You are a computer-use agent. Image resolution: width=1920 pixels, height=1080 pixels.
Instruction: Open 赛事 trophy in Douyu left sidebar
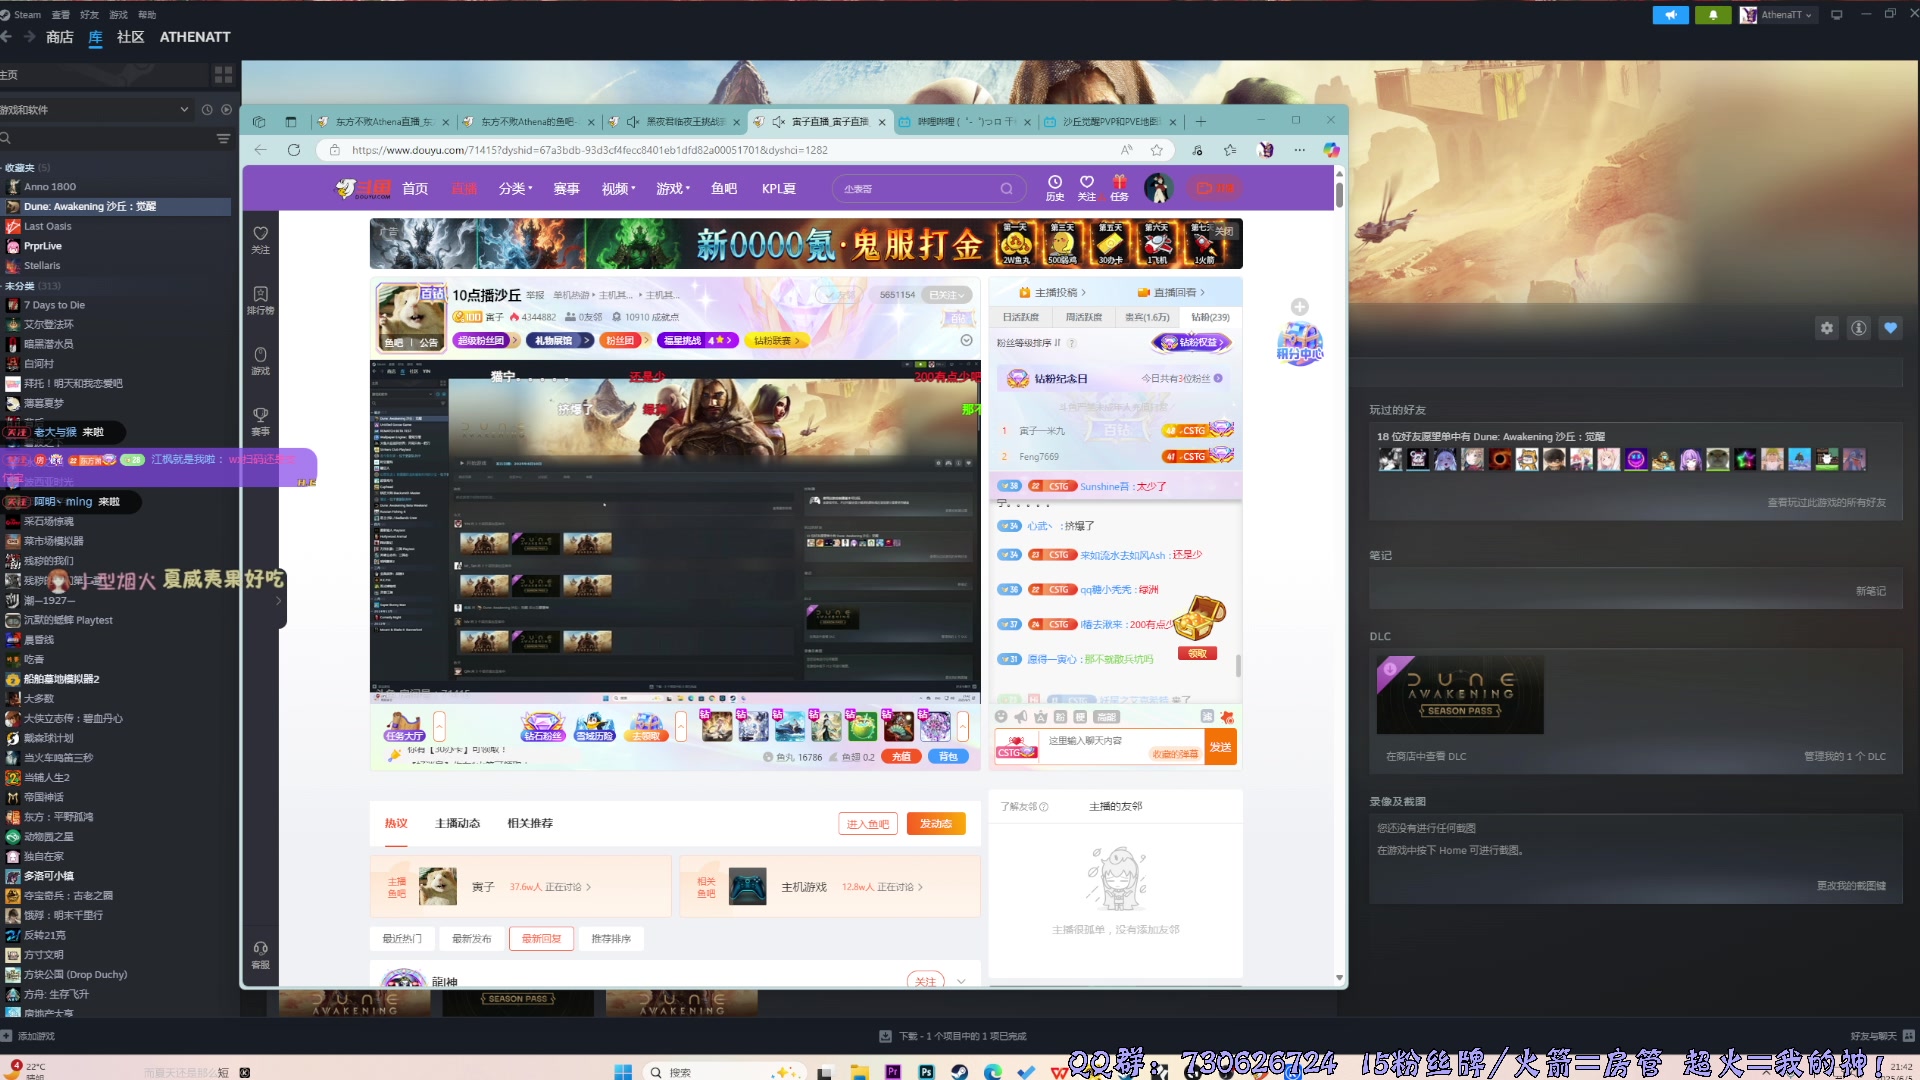(x=260, y=421)
